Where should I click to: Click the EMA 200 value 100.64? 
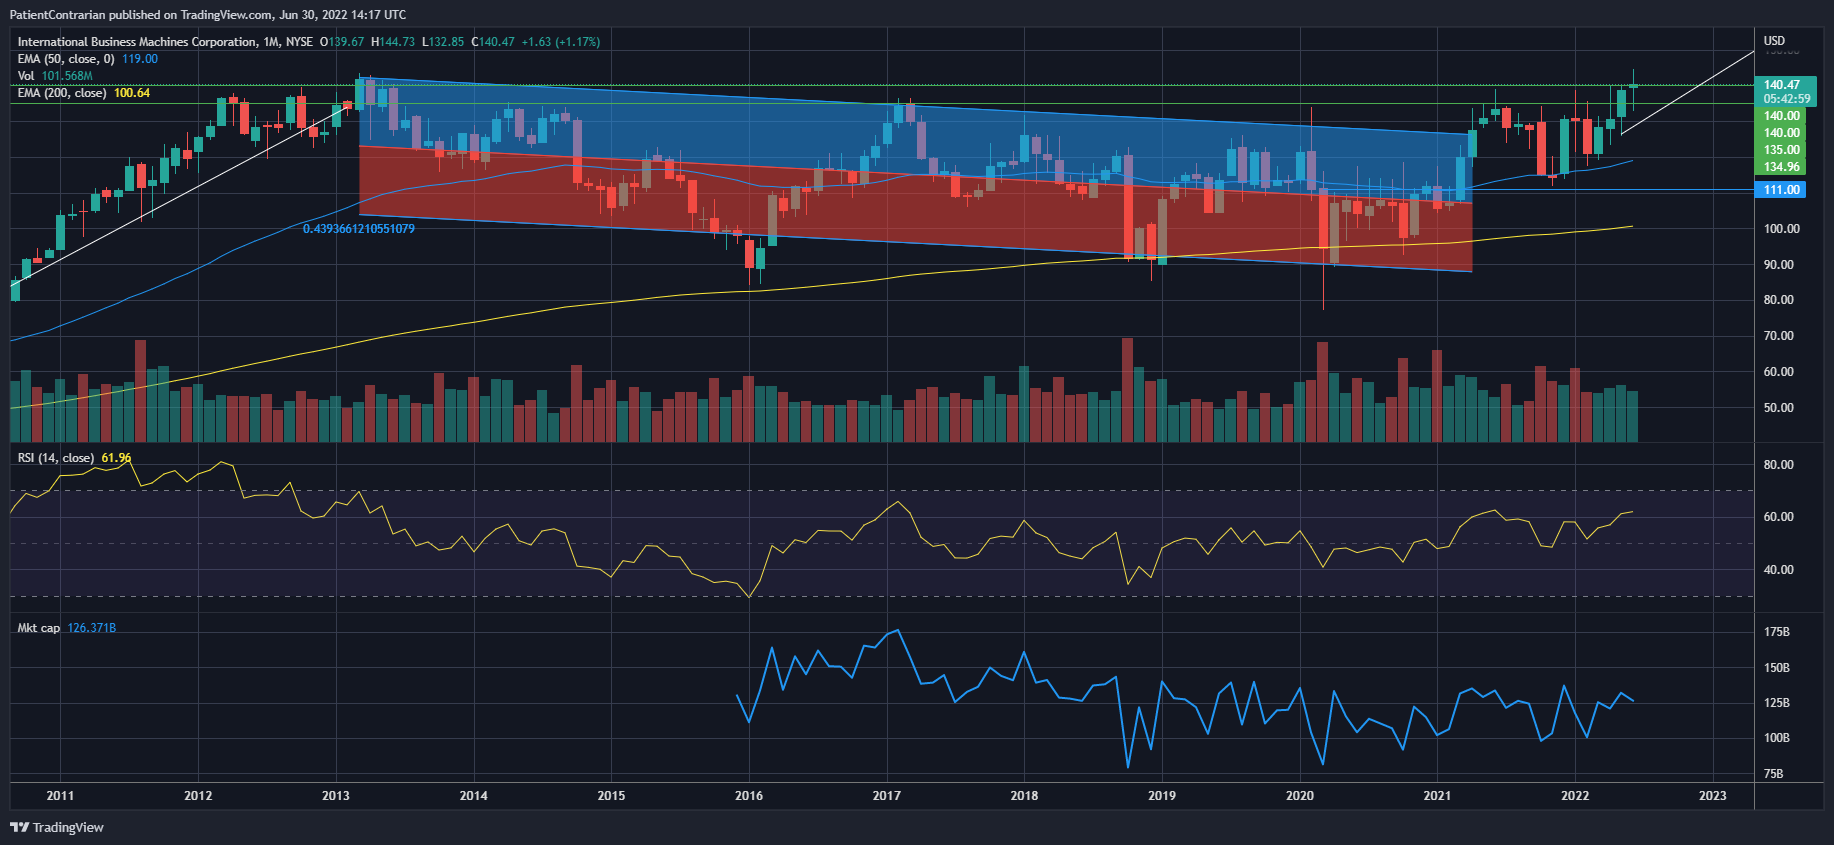pyautogui.click(x=132, y=93)
